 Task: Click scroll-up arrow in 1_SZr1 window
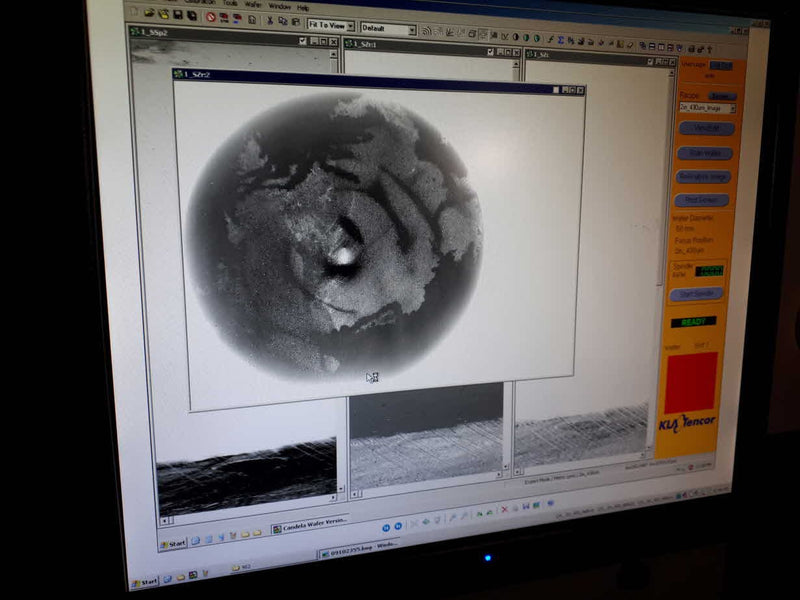coord(515,64)
